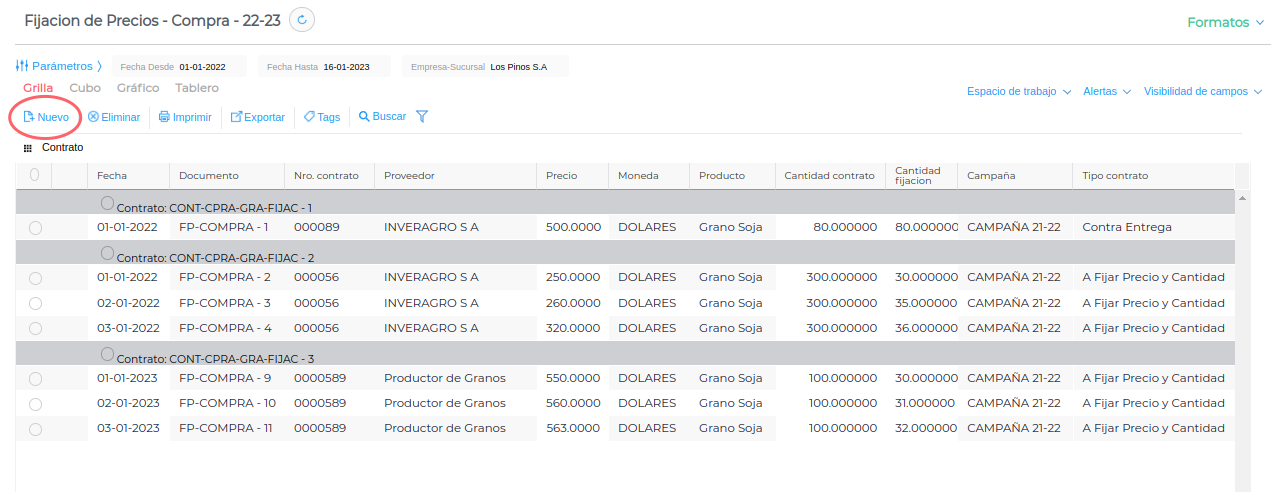Click the Exportar arrow icon

click(x=237, y=117)
